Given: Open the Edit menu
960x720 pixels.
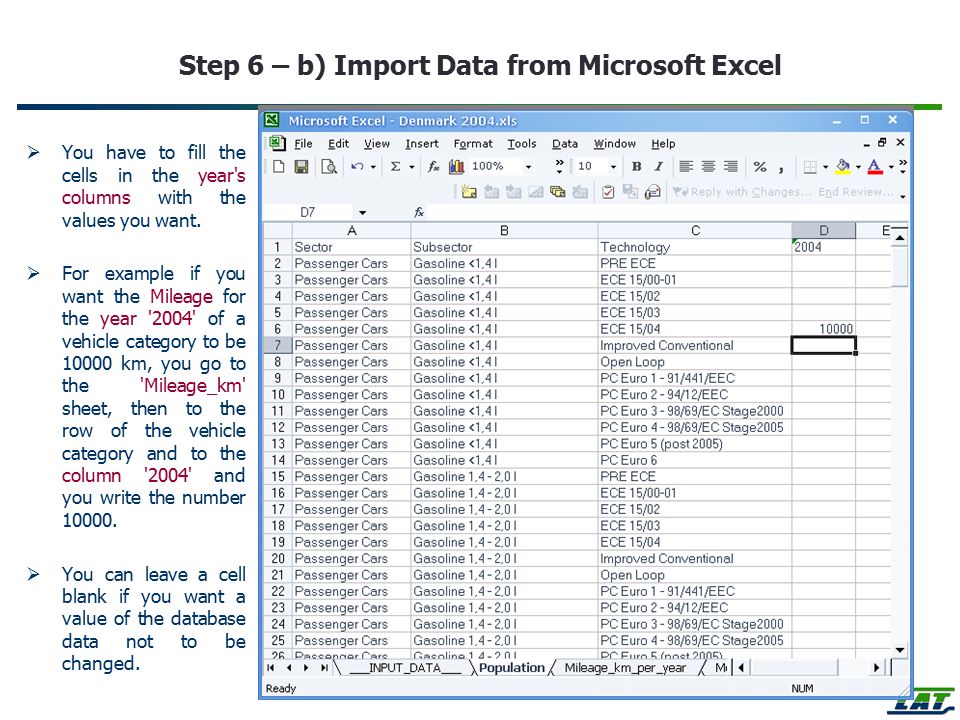Looking at the screenshot, I should [x=338, y=144].
